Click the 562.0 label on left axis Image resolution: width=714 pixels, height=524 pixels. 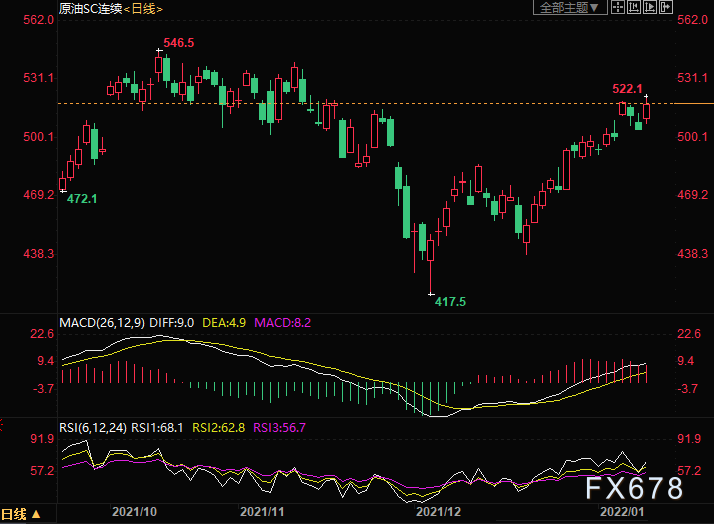pos(39,20)
